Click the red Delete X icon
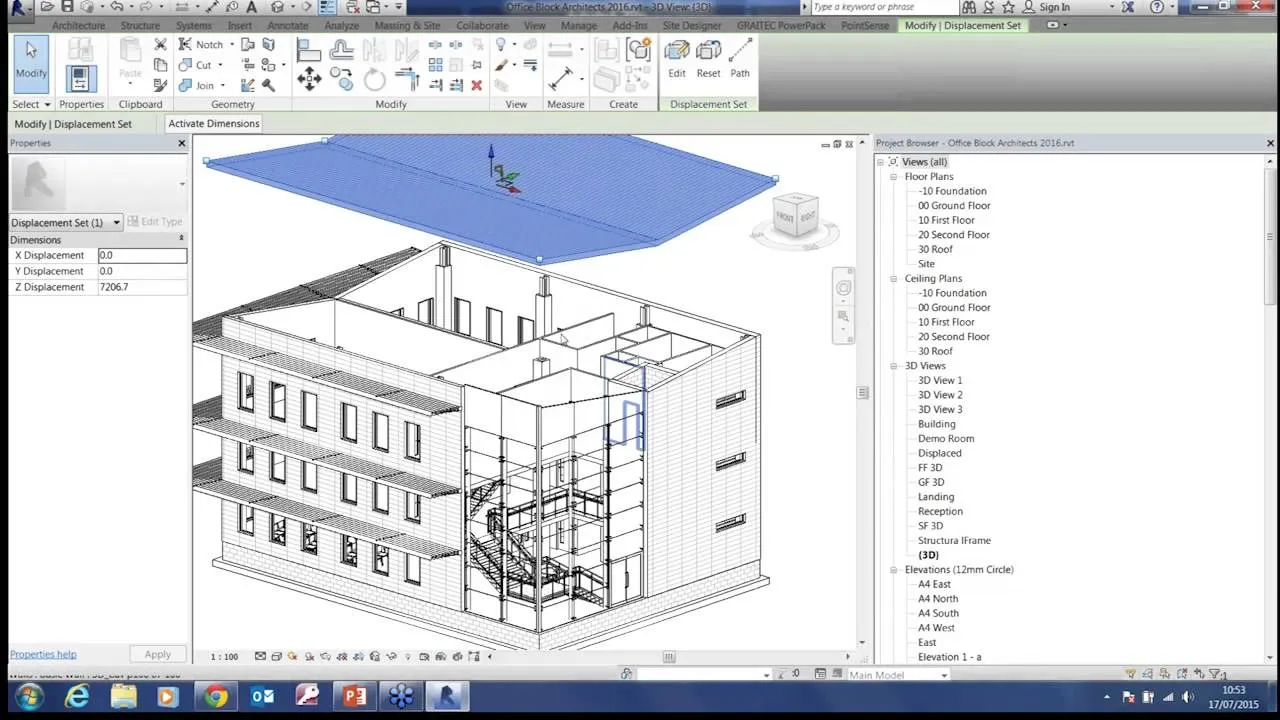1280x720 pixels. click(x=476, y=85)
